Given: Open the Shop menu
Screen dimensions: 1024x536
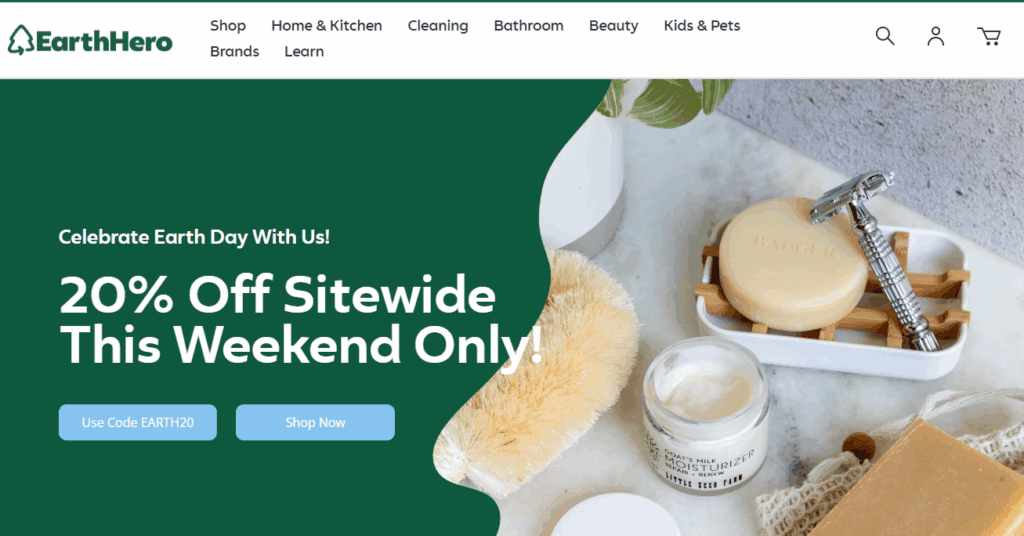Looking at the screenshot, I should 228,25.
